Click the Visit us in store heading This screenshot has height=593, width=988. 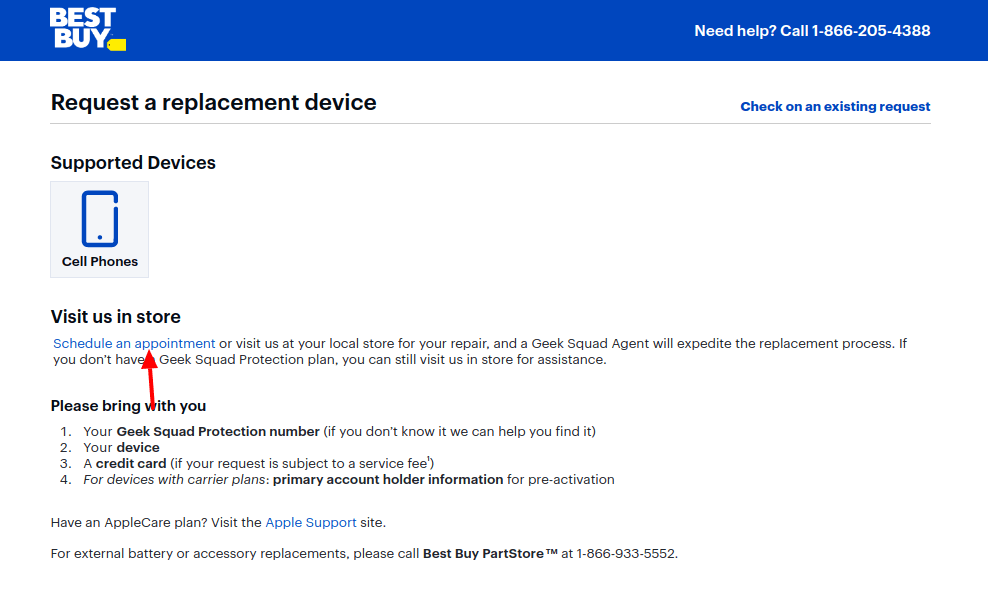[x=116, y=315]
